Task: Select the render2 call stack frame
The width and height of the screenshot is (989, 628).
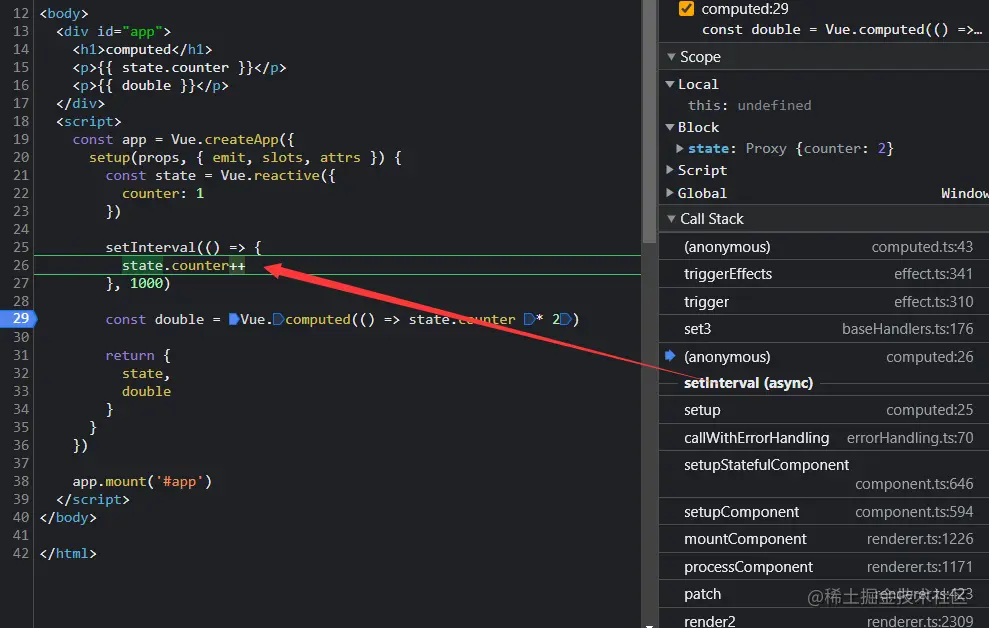Action: [824, 620]
